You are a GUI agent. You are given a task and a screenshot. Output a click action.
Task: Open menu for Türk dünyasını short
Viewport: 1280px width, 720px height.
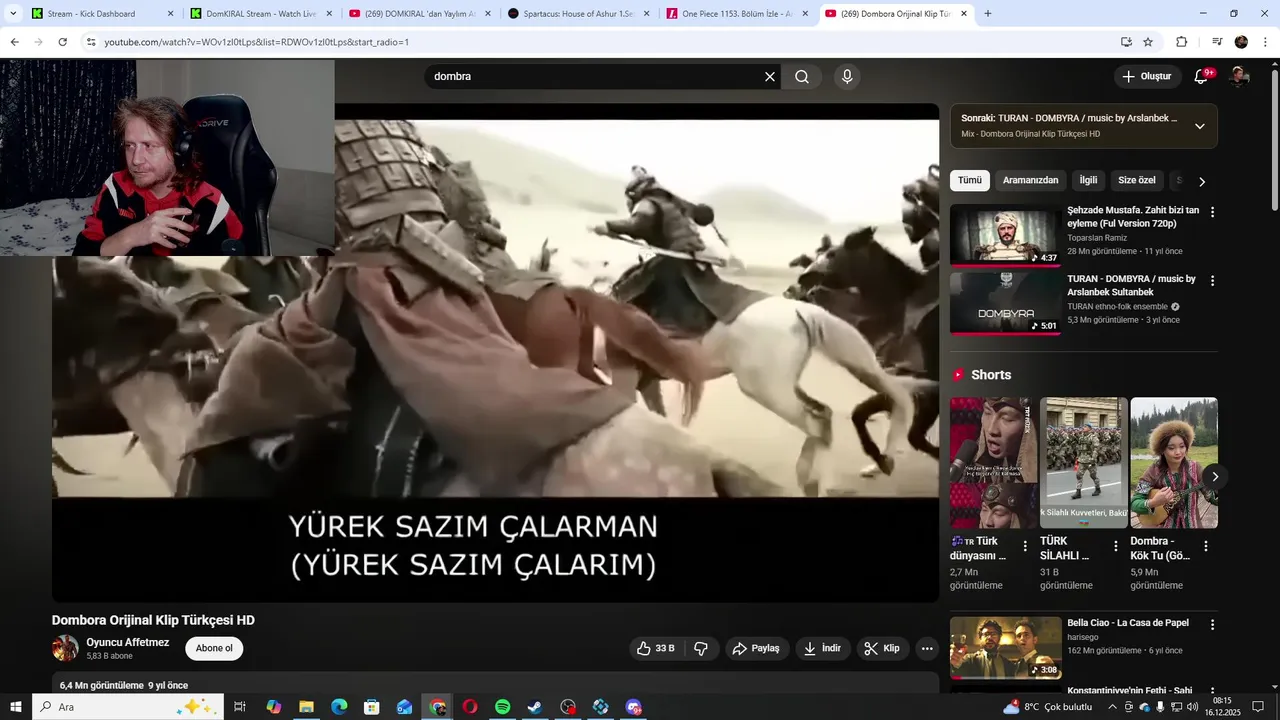[1025, 546]
